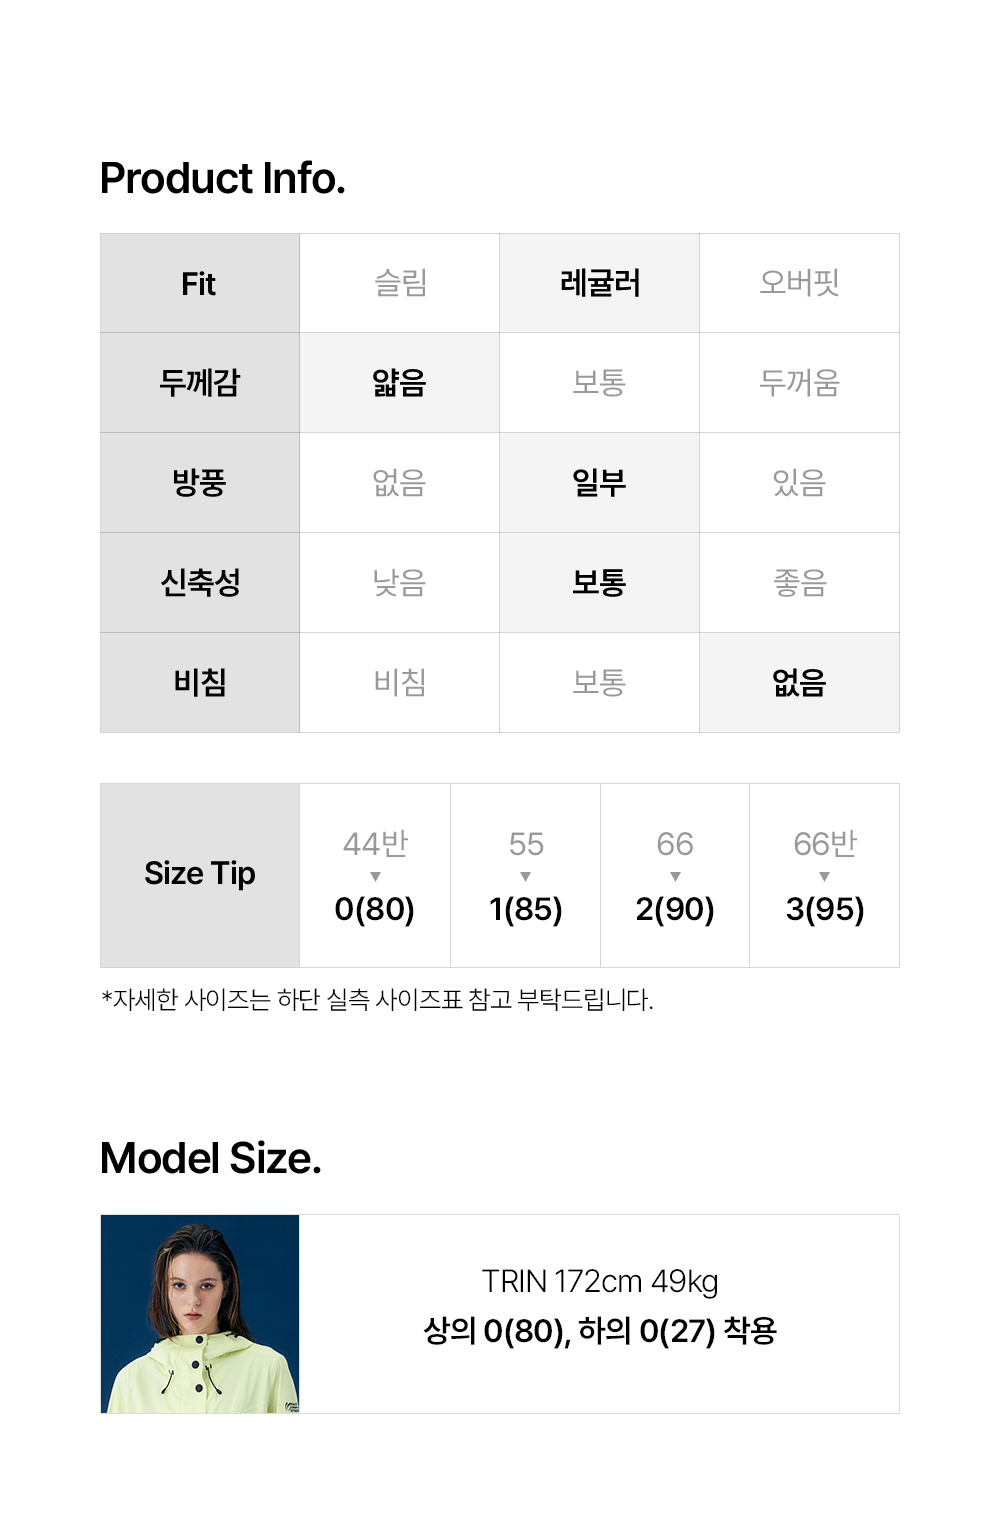
Task: Click the 얇음 thickness cell
Action: (x=400, y=382)
